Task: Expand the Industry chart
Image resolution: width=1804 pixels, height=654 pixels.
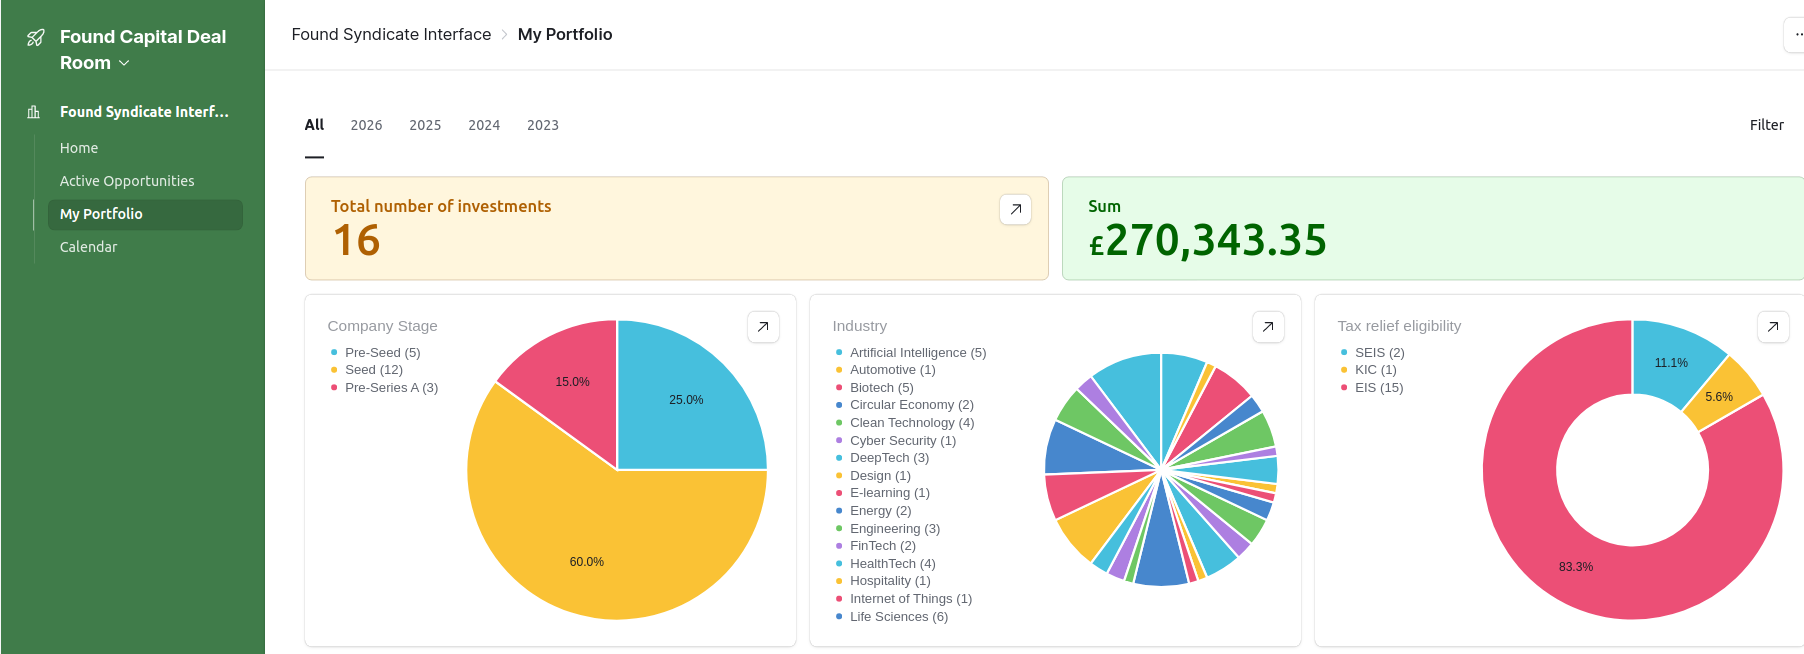Action: point(1268,327)
